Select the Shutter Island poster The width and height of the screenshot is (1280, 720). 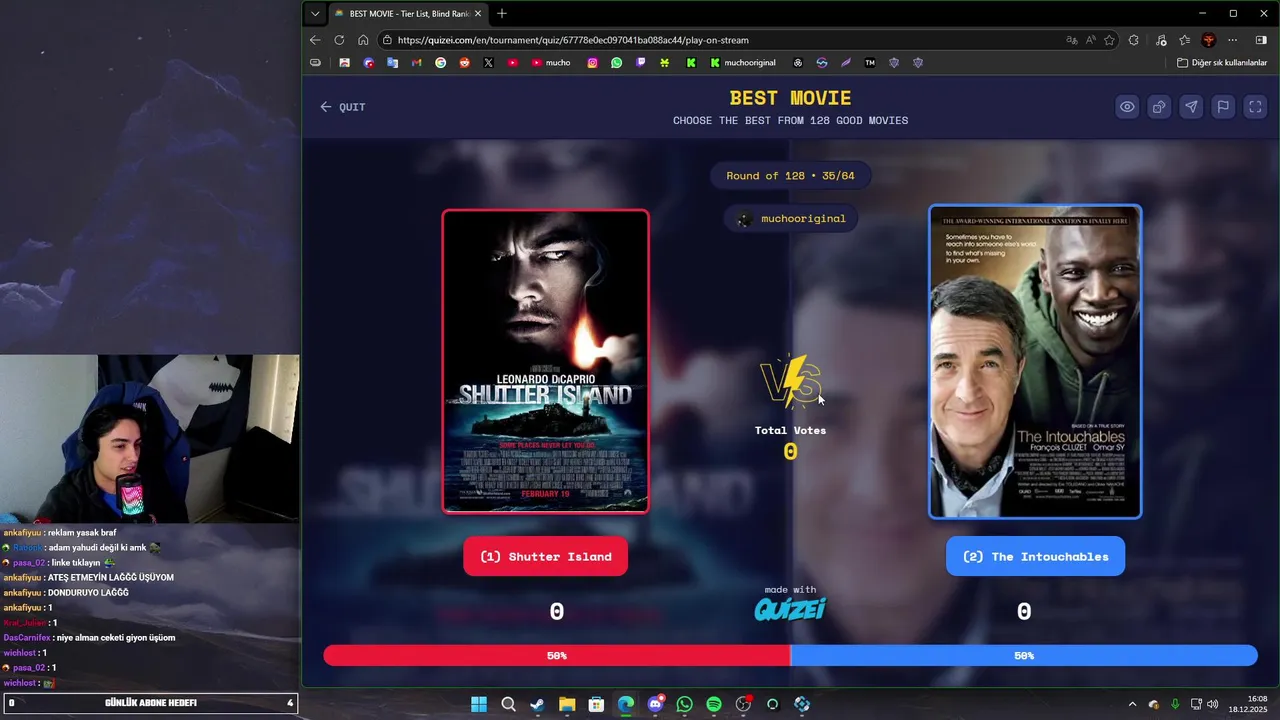click(546, 361)
